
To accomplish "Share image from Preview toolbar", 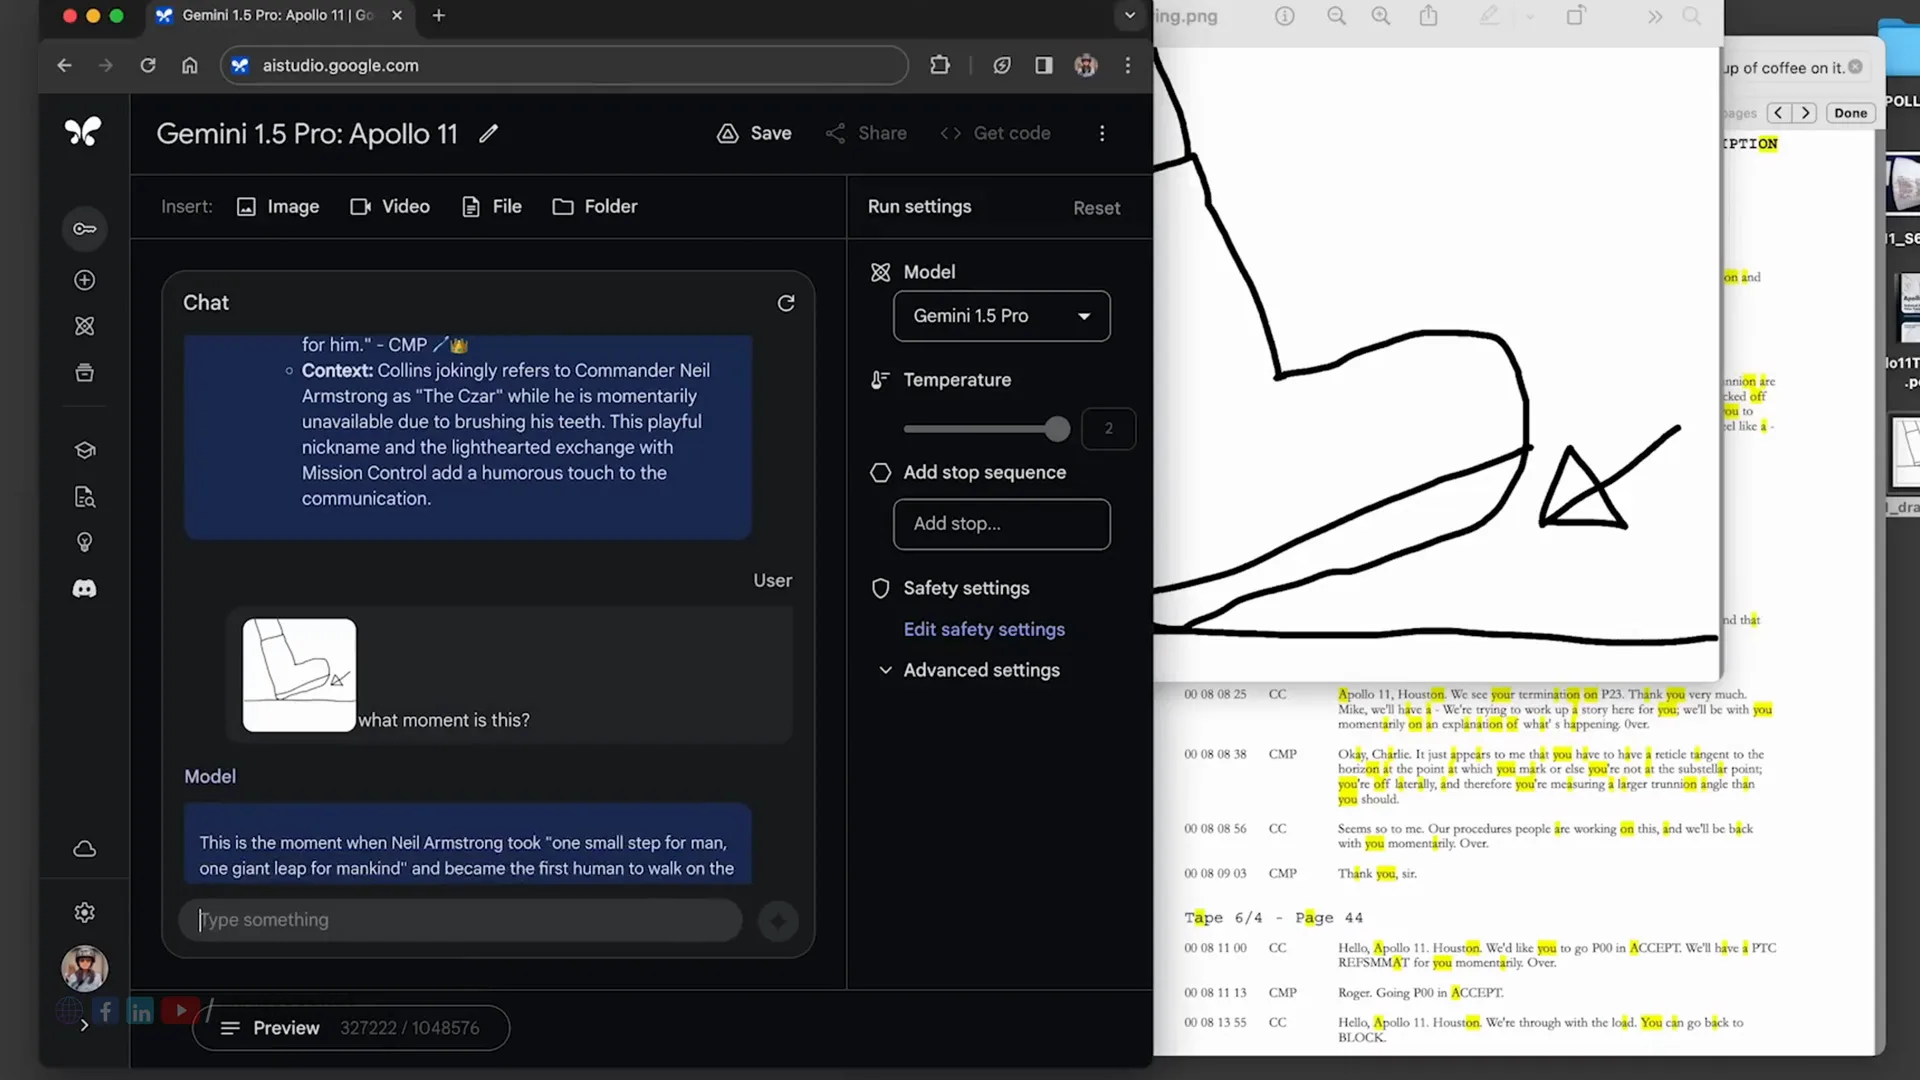I will pyautogui.click(x=1429, y=16).
